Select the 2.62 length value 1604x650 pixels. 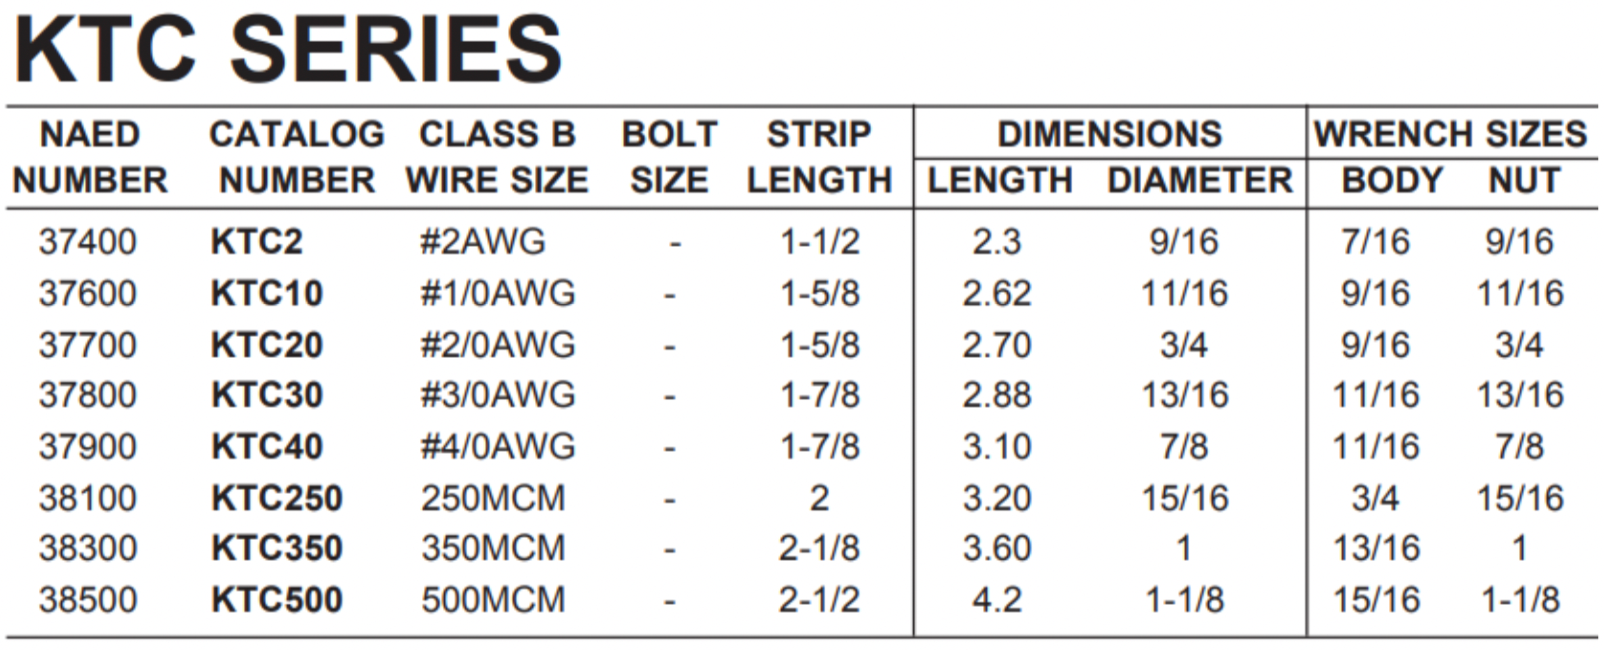[997, 293]
